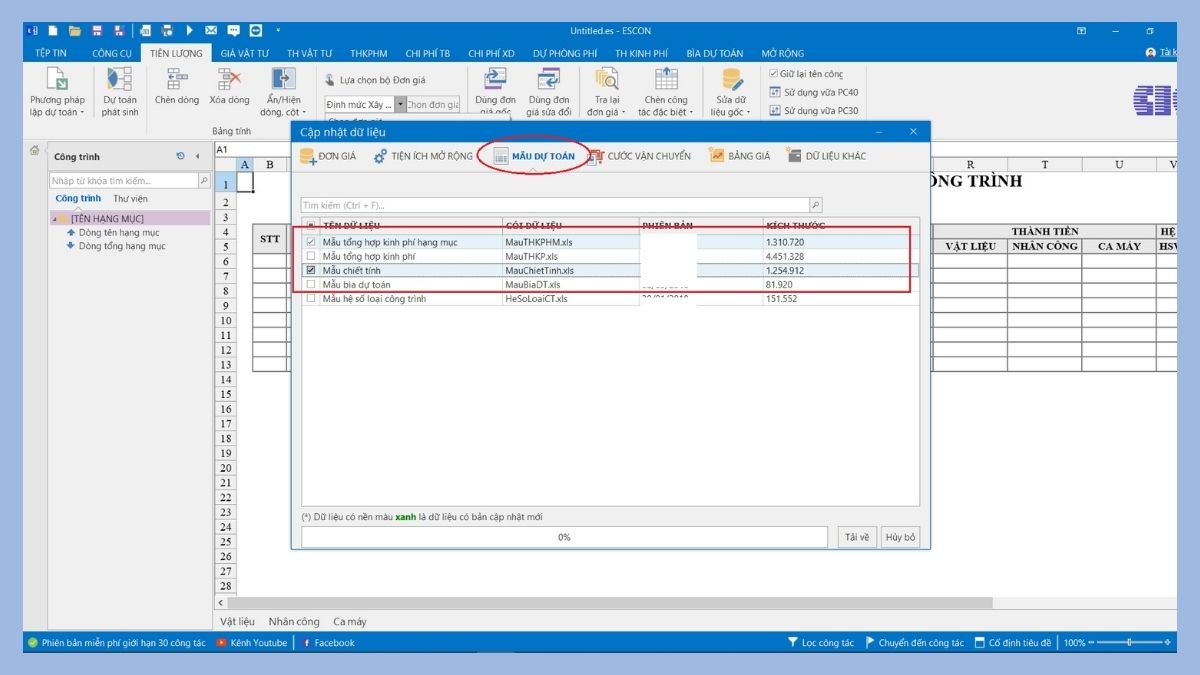This screenshot has height=675, width=1200.
Task: Select the Bảng giá icon in dialog
Action: (717, 156)
